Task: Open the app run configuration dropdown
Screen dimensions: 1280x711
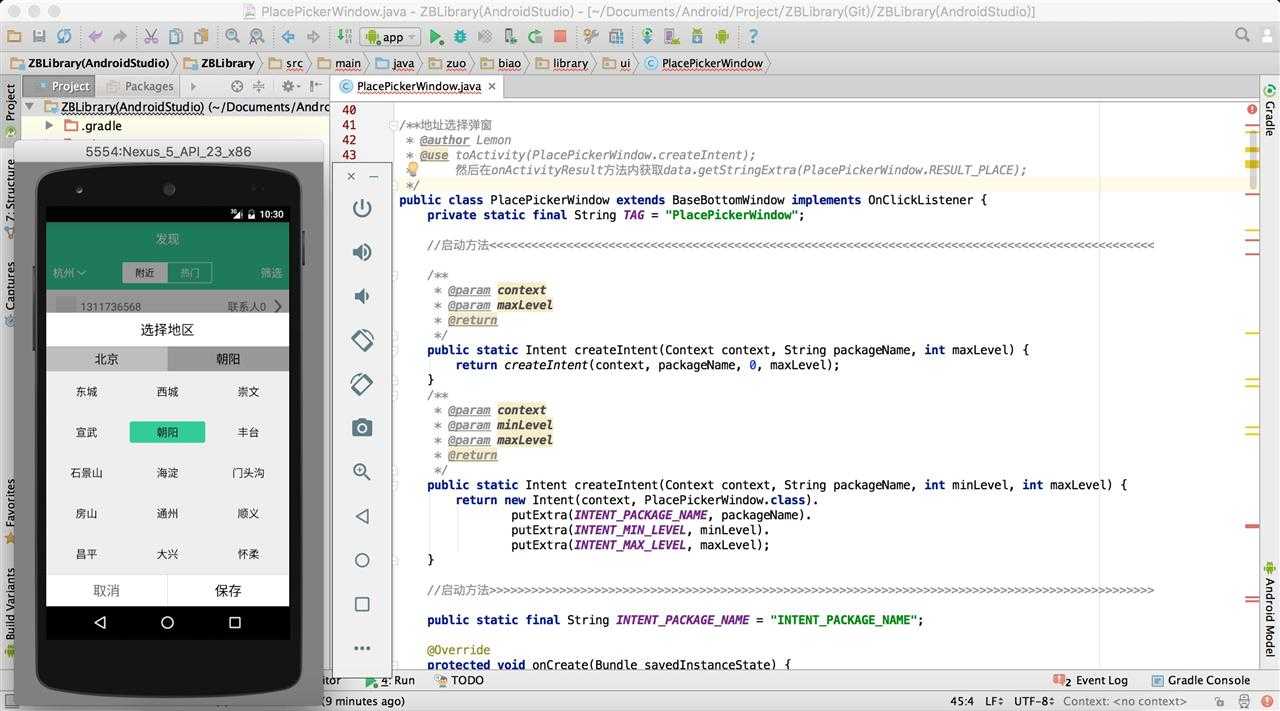Action: click(x=391, y=37)
